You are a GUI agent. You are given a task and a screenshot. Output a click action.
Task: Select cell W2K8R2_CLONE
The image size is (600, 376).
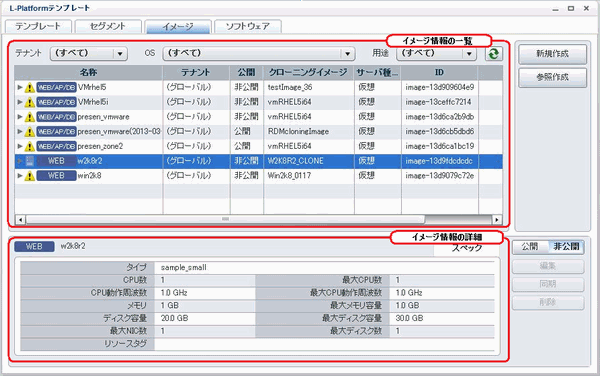(x=295, y=161)
